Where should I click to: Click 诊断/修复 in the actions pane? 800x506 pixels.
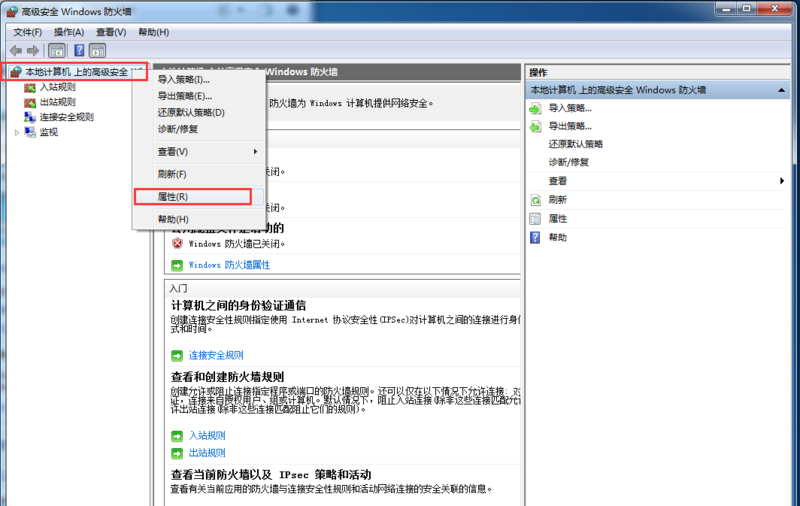tap(568, 162)
